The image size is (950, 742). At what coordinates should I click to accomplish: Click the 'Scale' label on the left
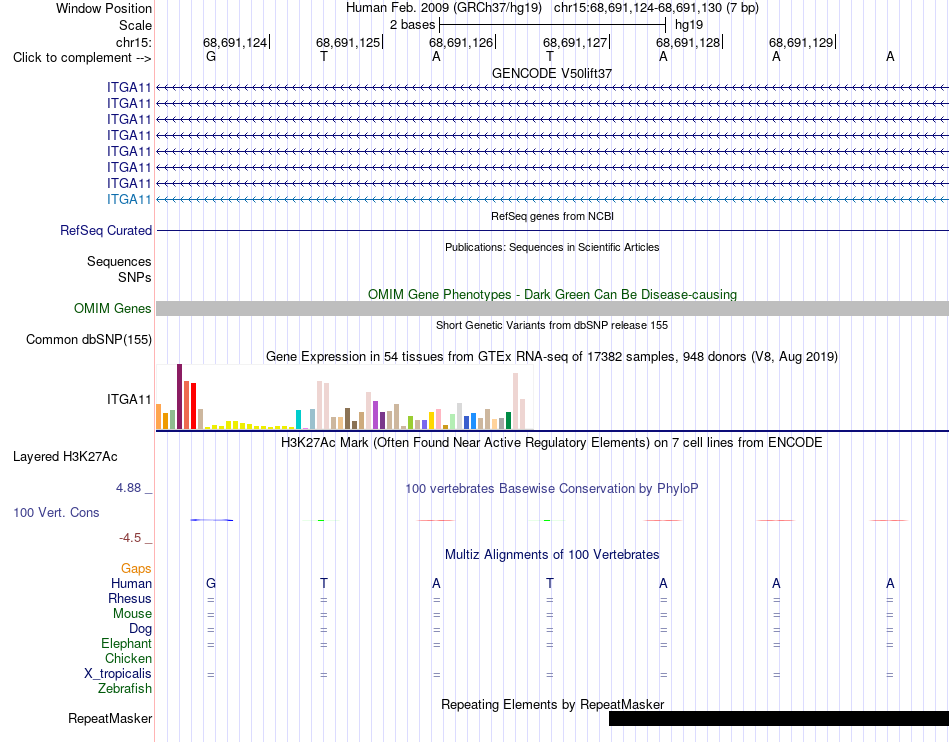click(x=135, y=25)
